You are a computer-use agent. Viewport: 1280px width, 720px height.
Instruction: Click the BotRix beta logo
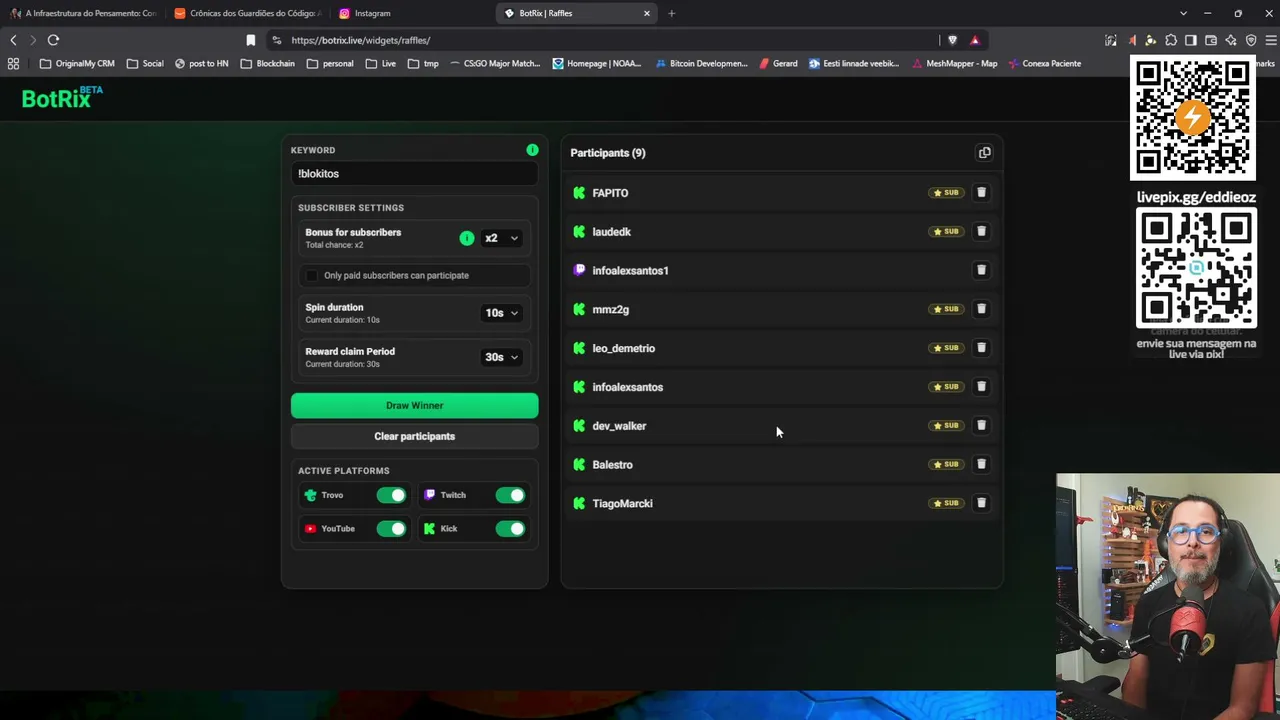pos(62,97)
